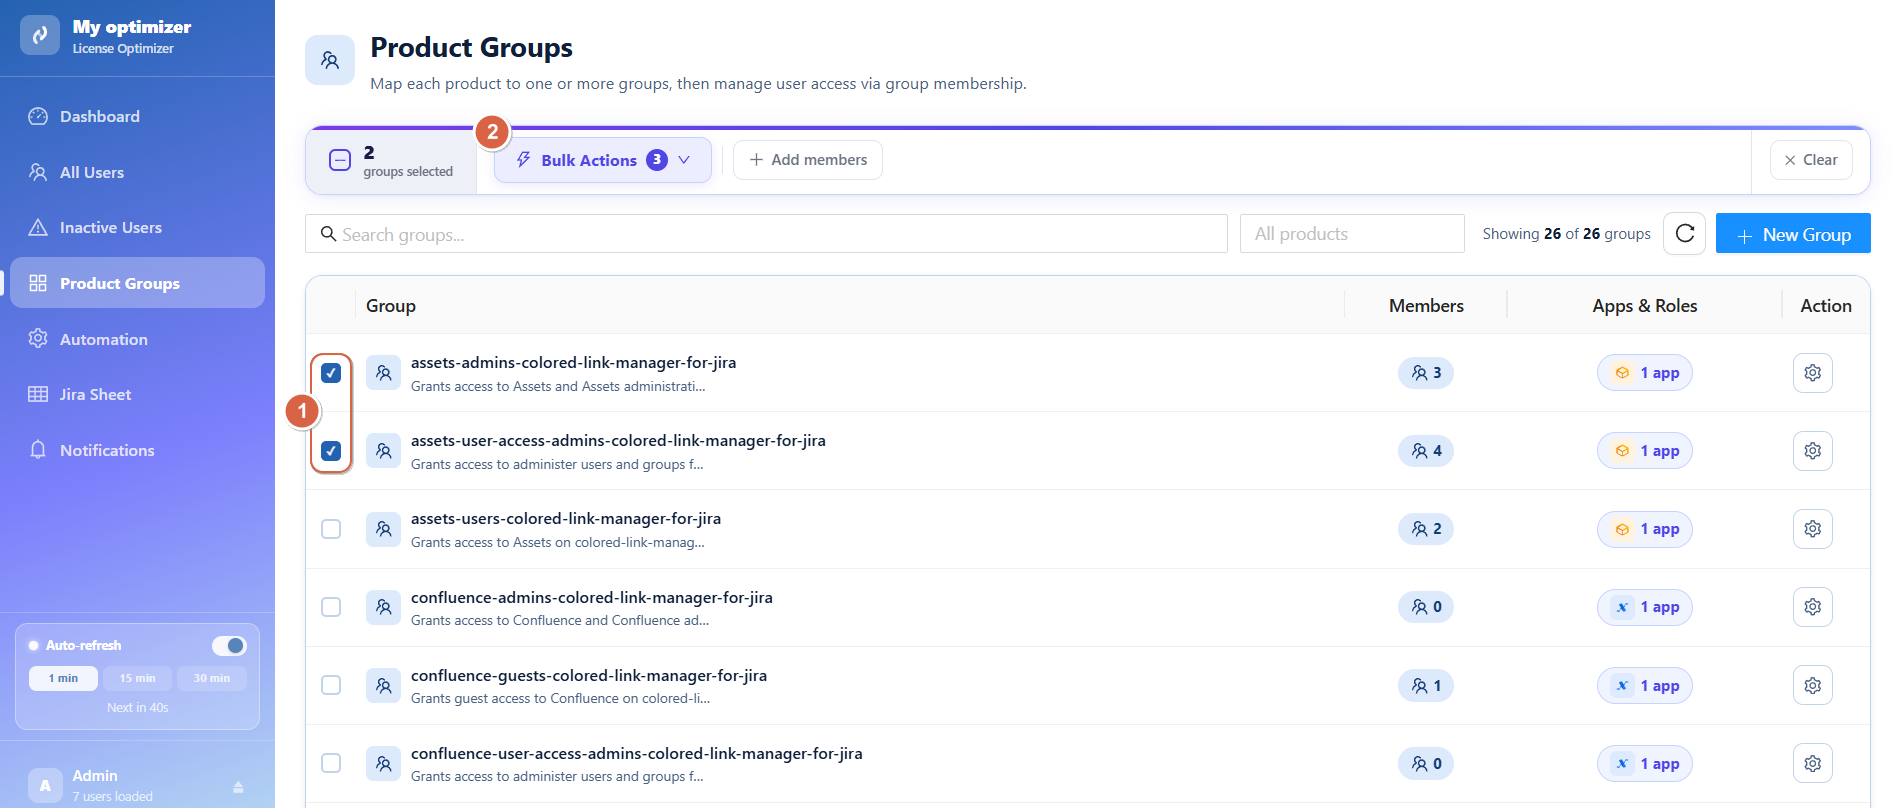Open 1 app badge for assets-users group

click(x=1645, y=529)
